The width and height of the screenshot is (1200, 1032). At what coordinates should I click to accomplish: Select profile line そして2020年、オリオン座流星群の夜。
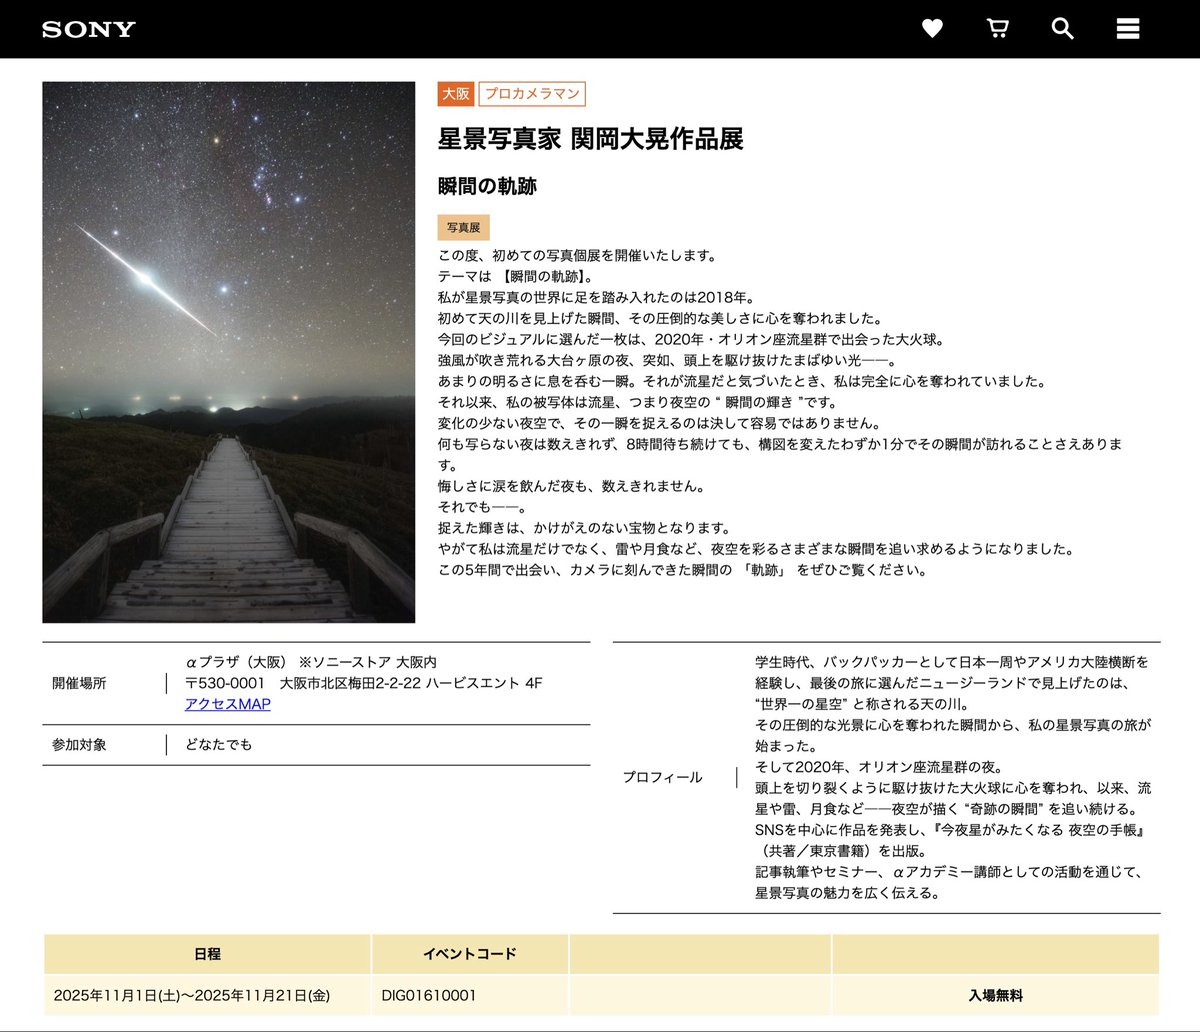[x=879, y=767]
